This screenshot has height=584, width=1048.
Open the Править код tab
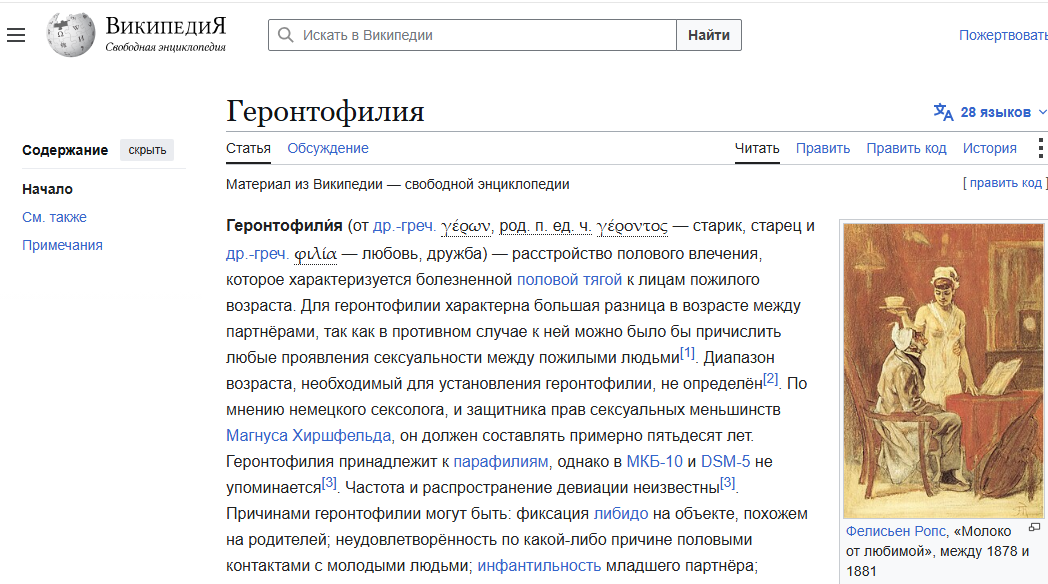906,148
